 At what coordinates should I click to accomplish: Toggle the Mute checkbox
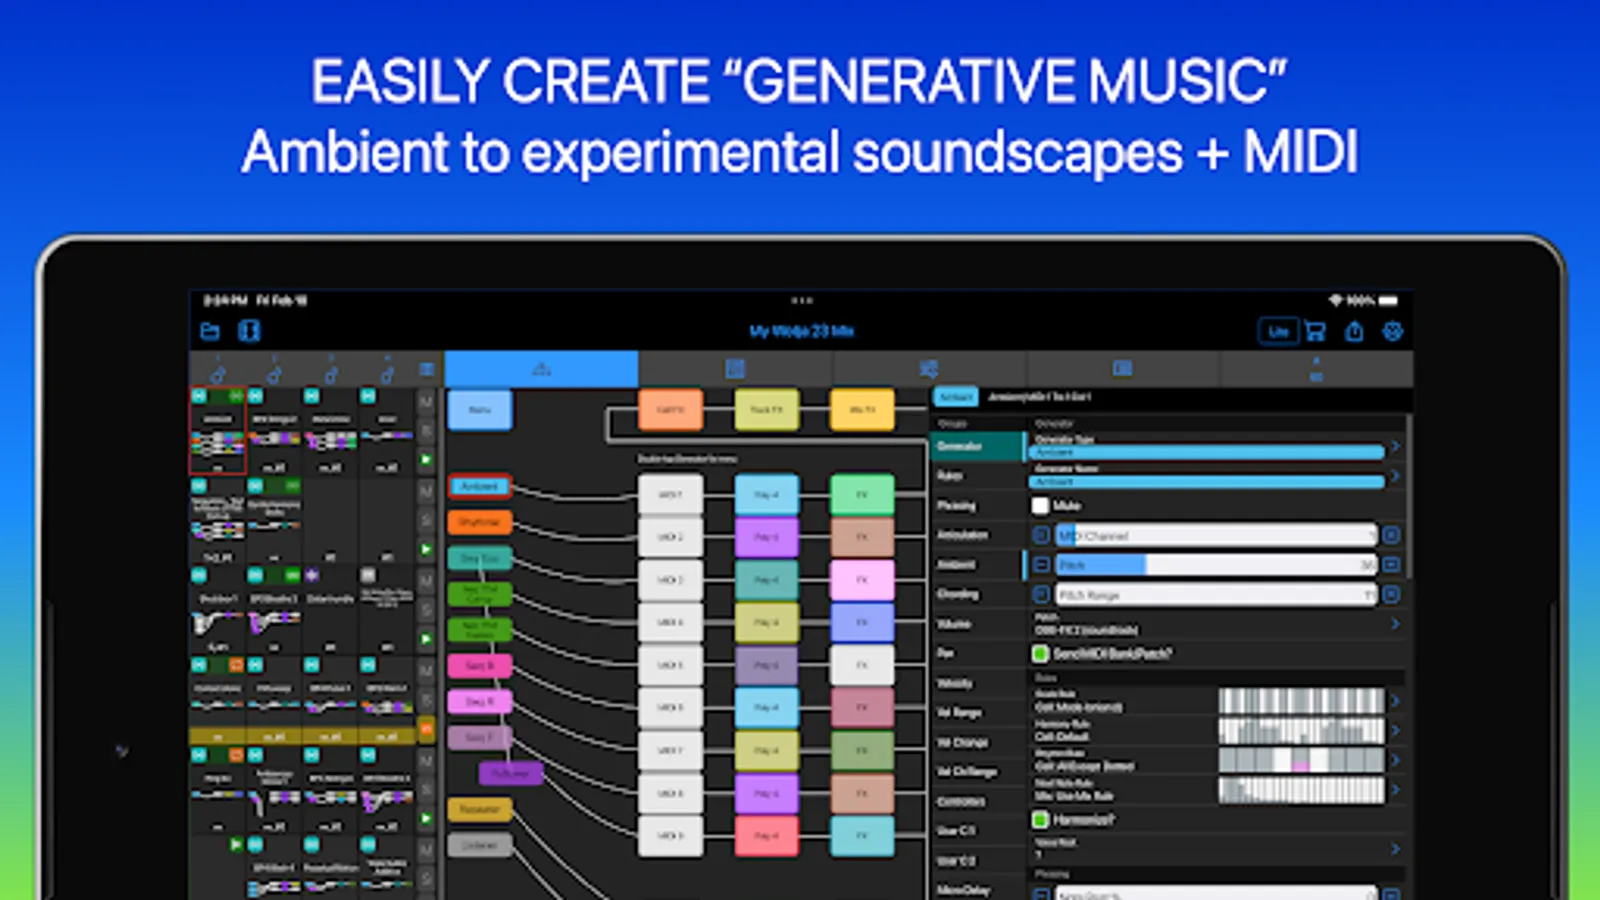point(1041,506)
